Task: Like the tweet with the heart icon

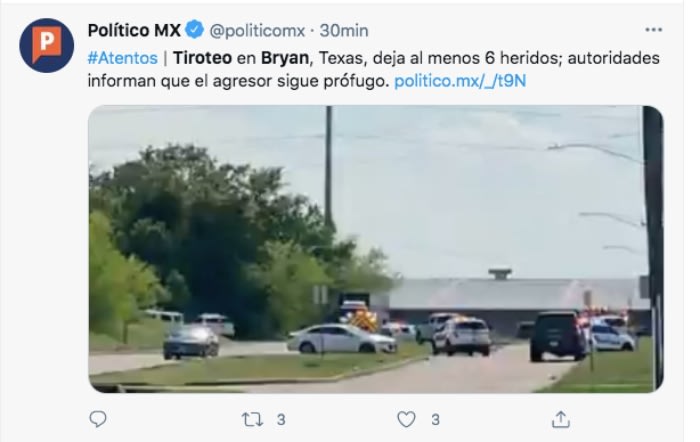Action: 406,420
